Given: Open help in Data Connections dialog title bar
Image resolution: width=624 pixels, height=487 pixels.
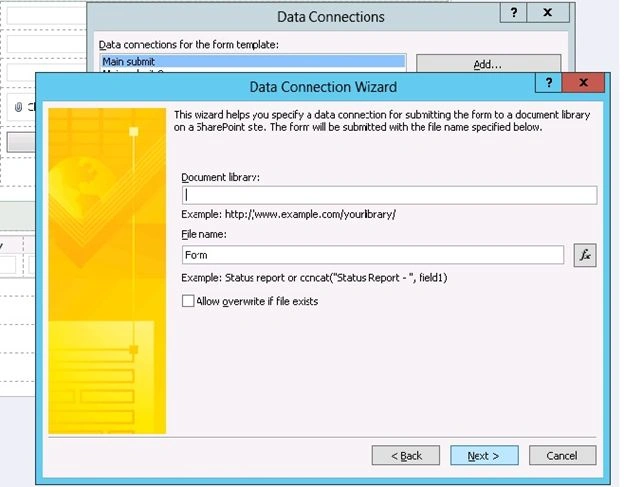Looking at the screenshot, I should pyautogui.click(x=513, y=13).
